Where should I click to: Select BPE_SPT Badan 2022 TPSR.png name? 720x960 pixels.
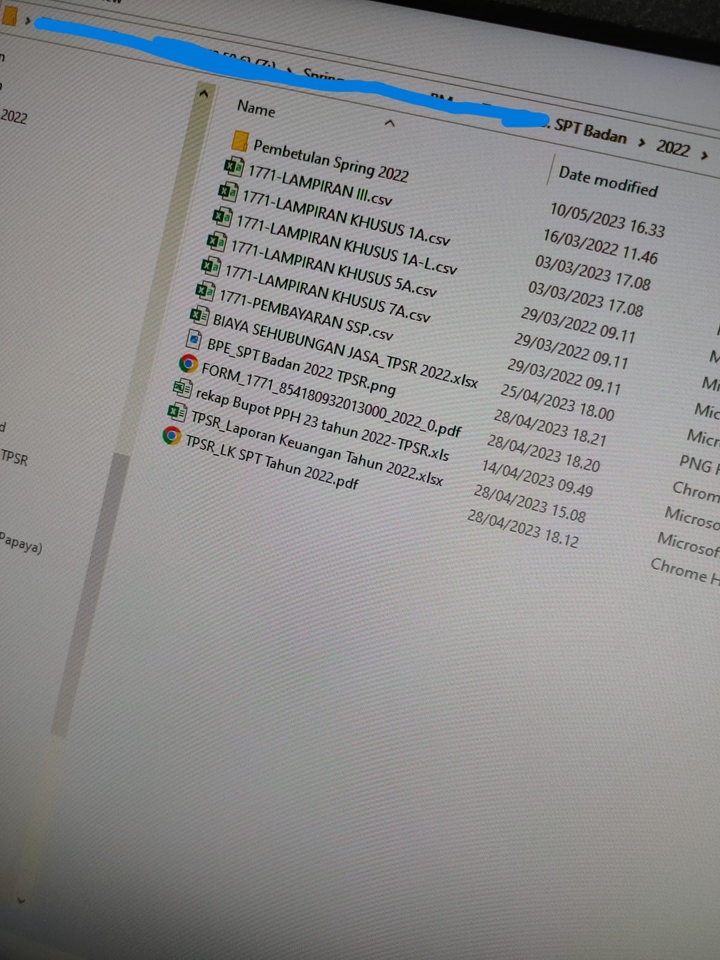[x=301, y=366]
